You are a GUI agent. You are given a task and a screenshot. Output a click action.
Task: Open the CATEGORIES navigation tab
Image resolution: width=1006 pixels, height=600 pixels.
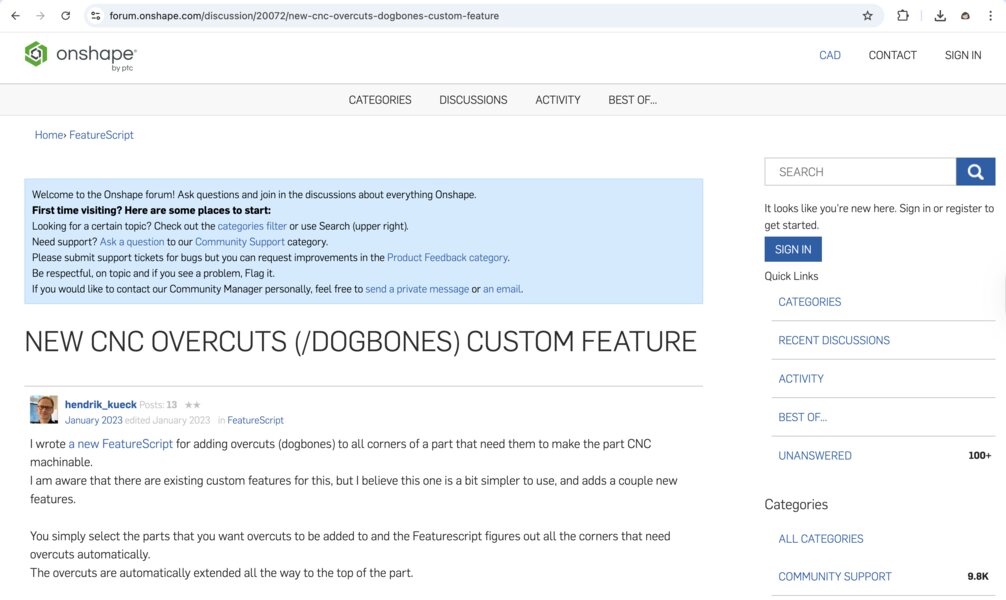click(380, 100)
